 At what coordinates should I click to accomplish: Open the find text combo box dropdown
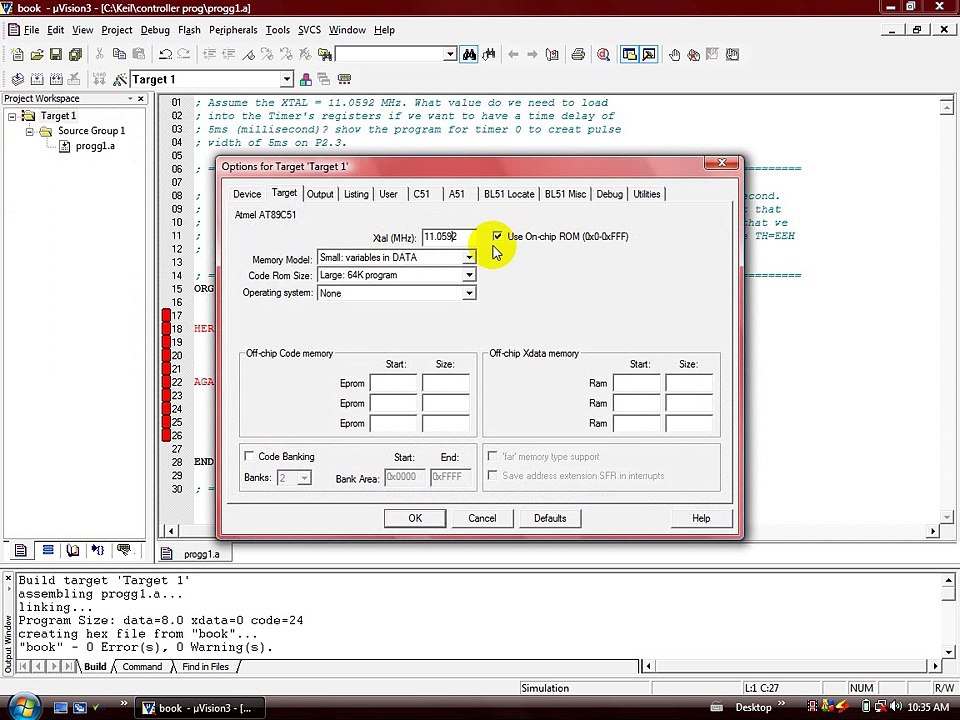[x=450, y=54]
